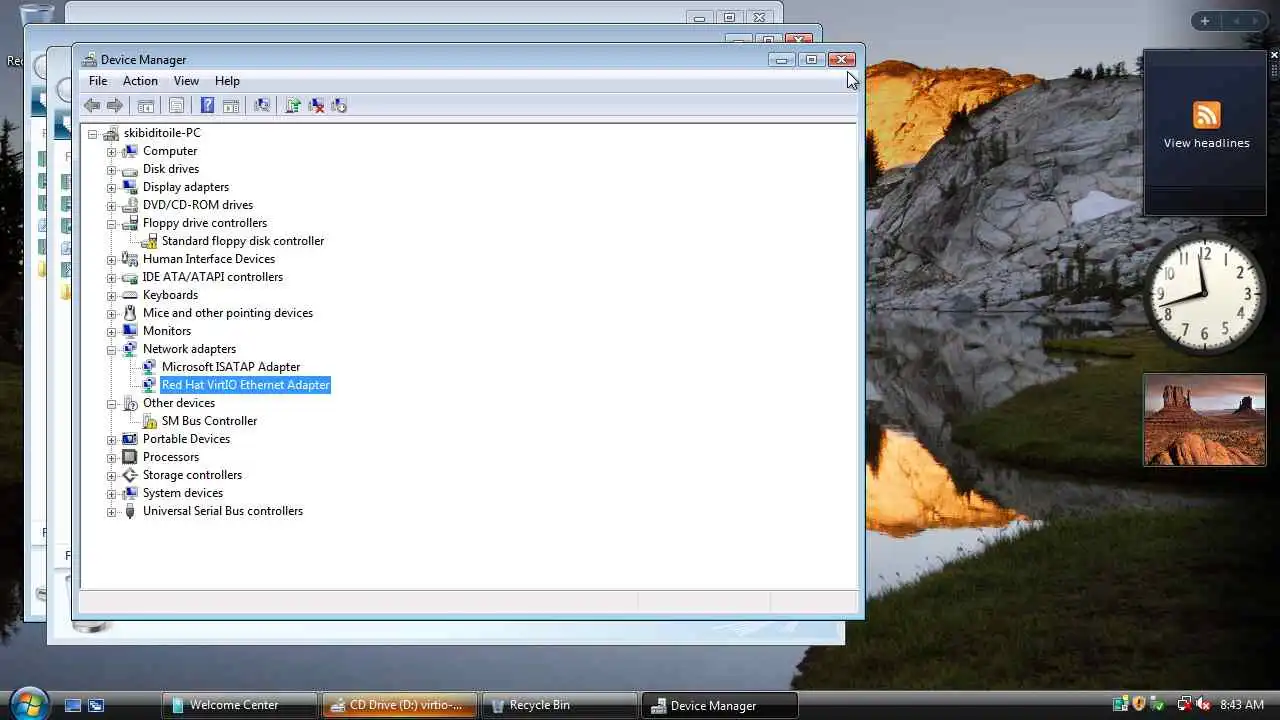Image resolution: width=1280 pixels, height=720 pixels.
Task: Collapse the skibiditoile-PC root node
Action: pos(93,134)
